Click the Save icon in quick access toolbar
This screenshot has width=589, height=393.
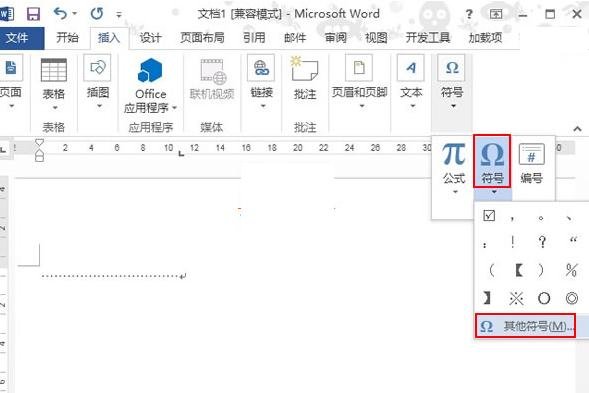pyautogui.click(x=33, y=14)
